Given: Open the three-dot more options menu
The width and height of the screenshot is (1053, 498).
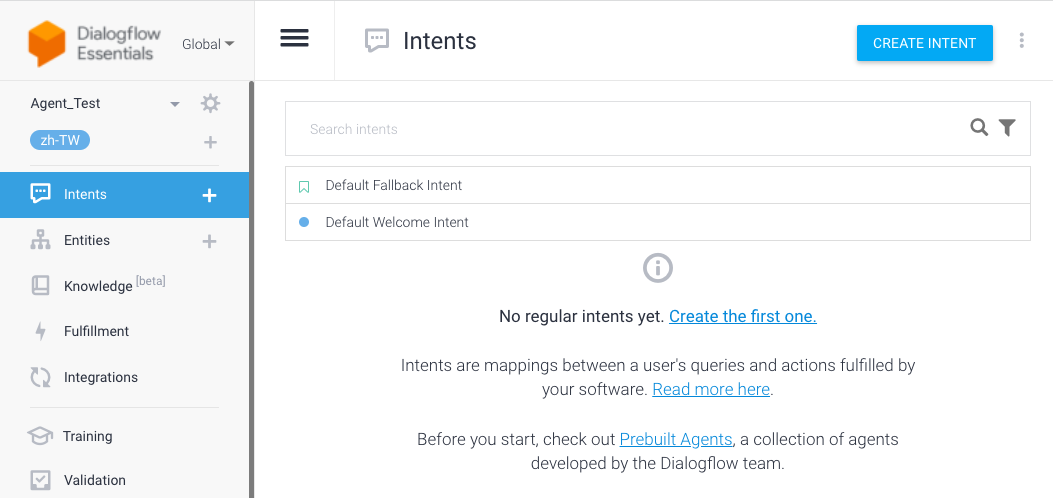Looking at the screenshot, I should [x=1021, y=40].
